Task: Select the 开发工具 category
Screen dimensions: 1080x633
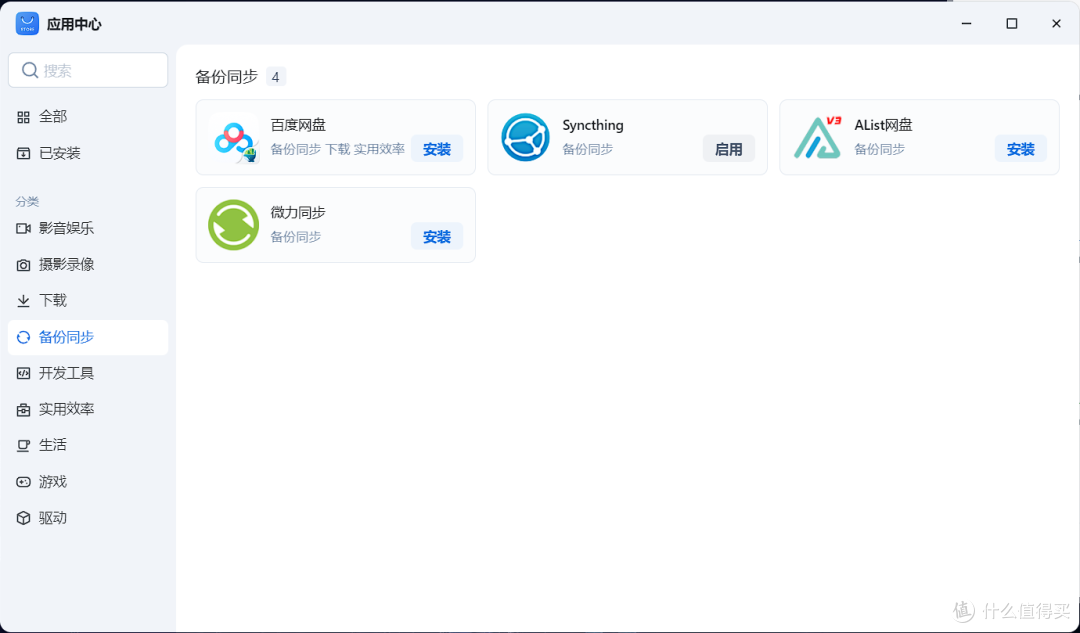Action: click(x=88, y=373)
